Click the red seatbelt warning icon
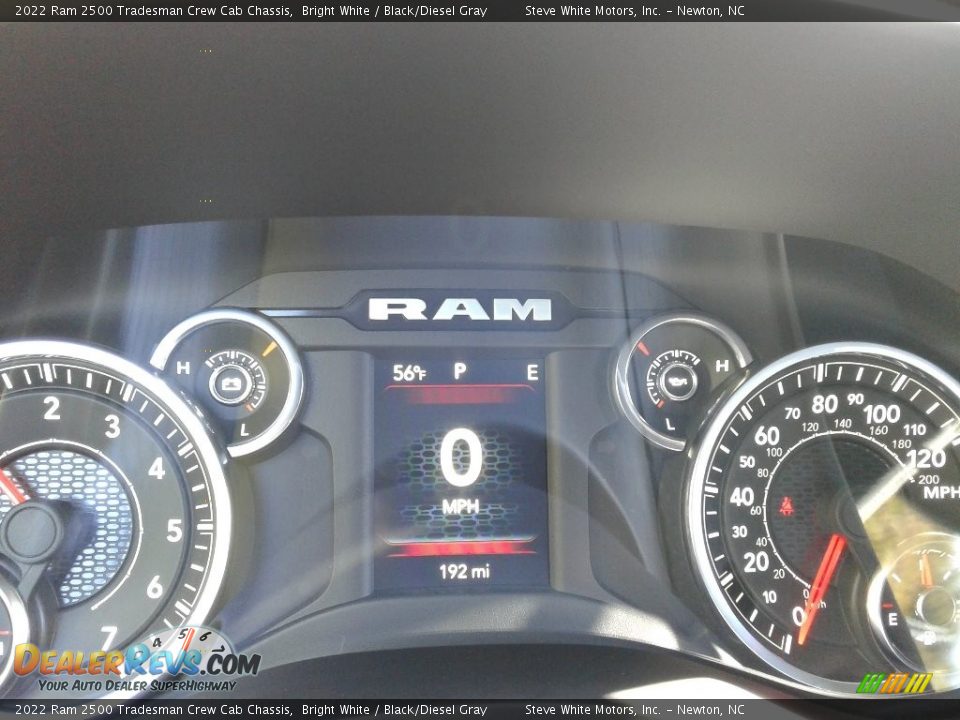Screen dimensions: 960x720 (786, 506)
